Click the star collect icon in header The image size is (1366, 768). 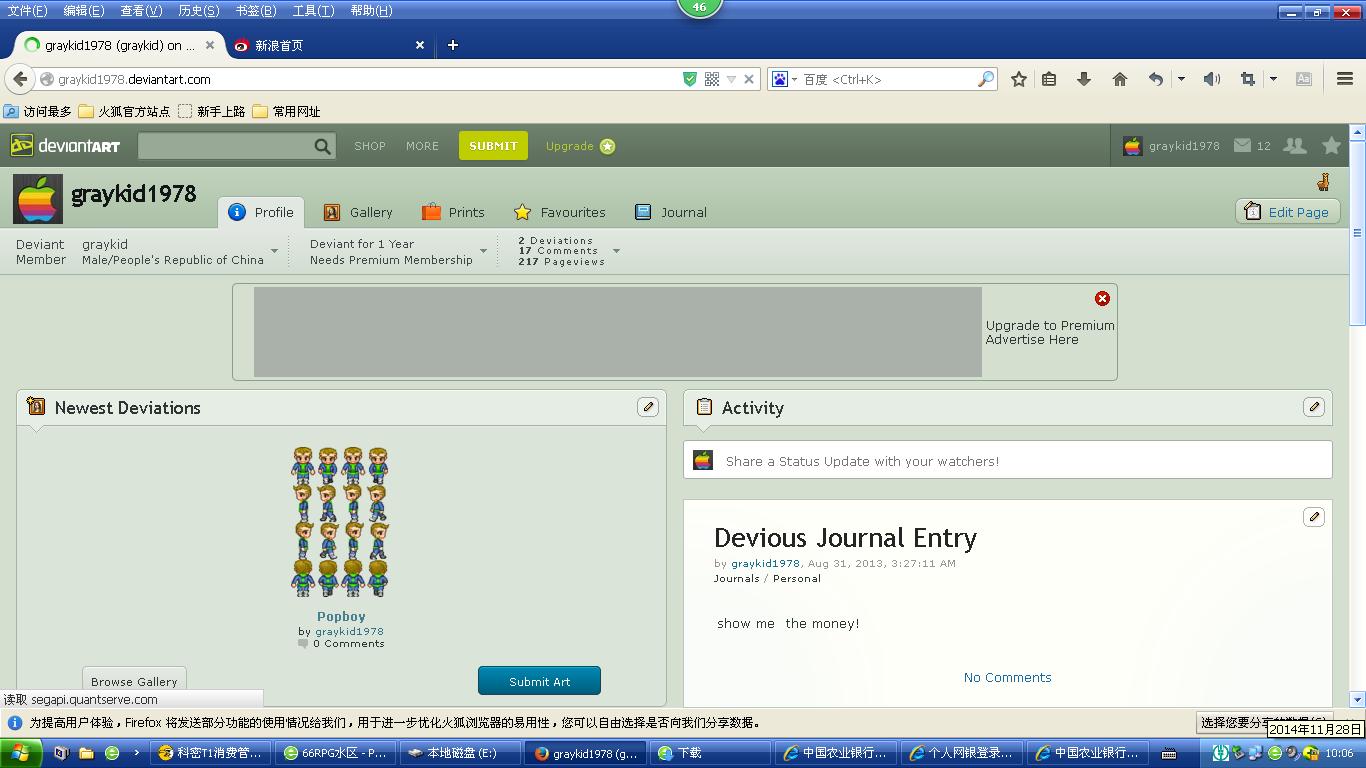click(1331, 145)
